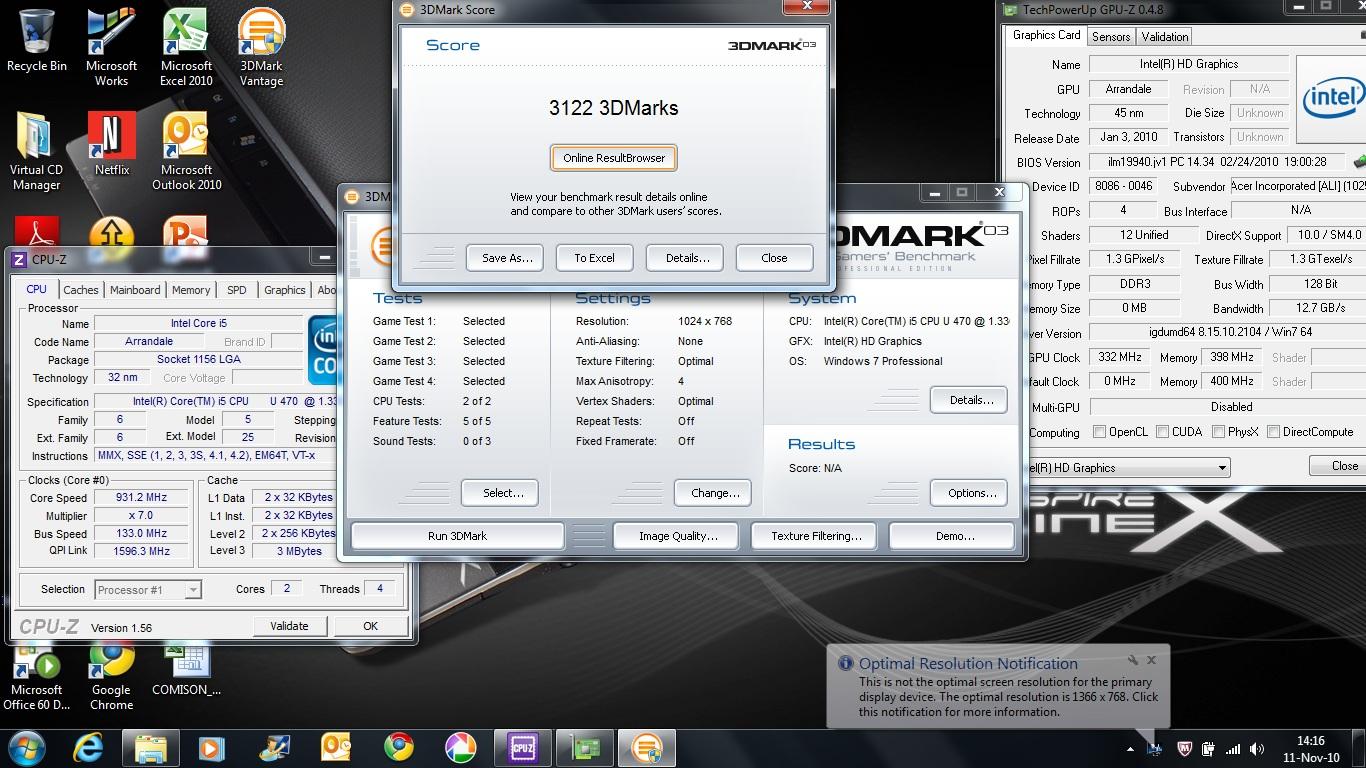This screenshot has width=1366, height=768.
Task: Dismiss the Optimal Resolution notification
Action: coord(1151,660)
